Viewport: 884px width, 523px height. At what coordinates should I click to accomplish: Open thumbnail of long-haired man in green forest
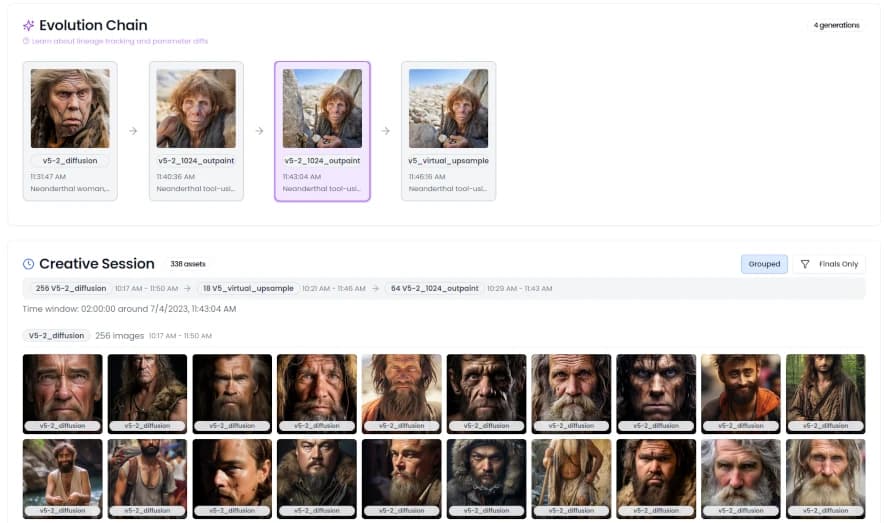pyautogui.click(x=825, y=394)
